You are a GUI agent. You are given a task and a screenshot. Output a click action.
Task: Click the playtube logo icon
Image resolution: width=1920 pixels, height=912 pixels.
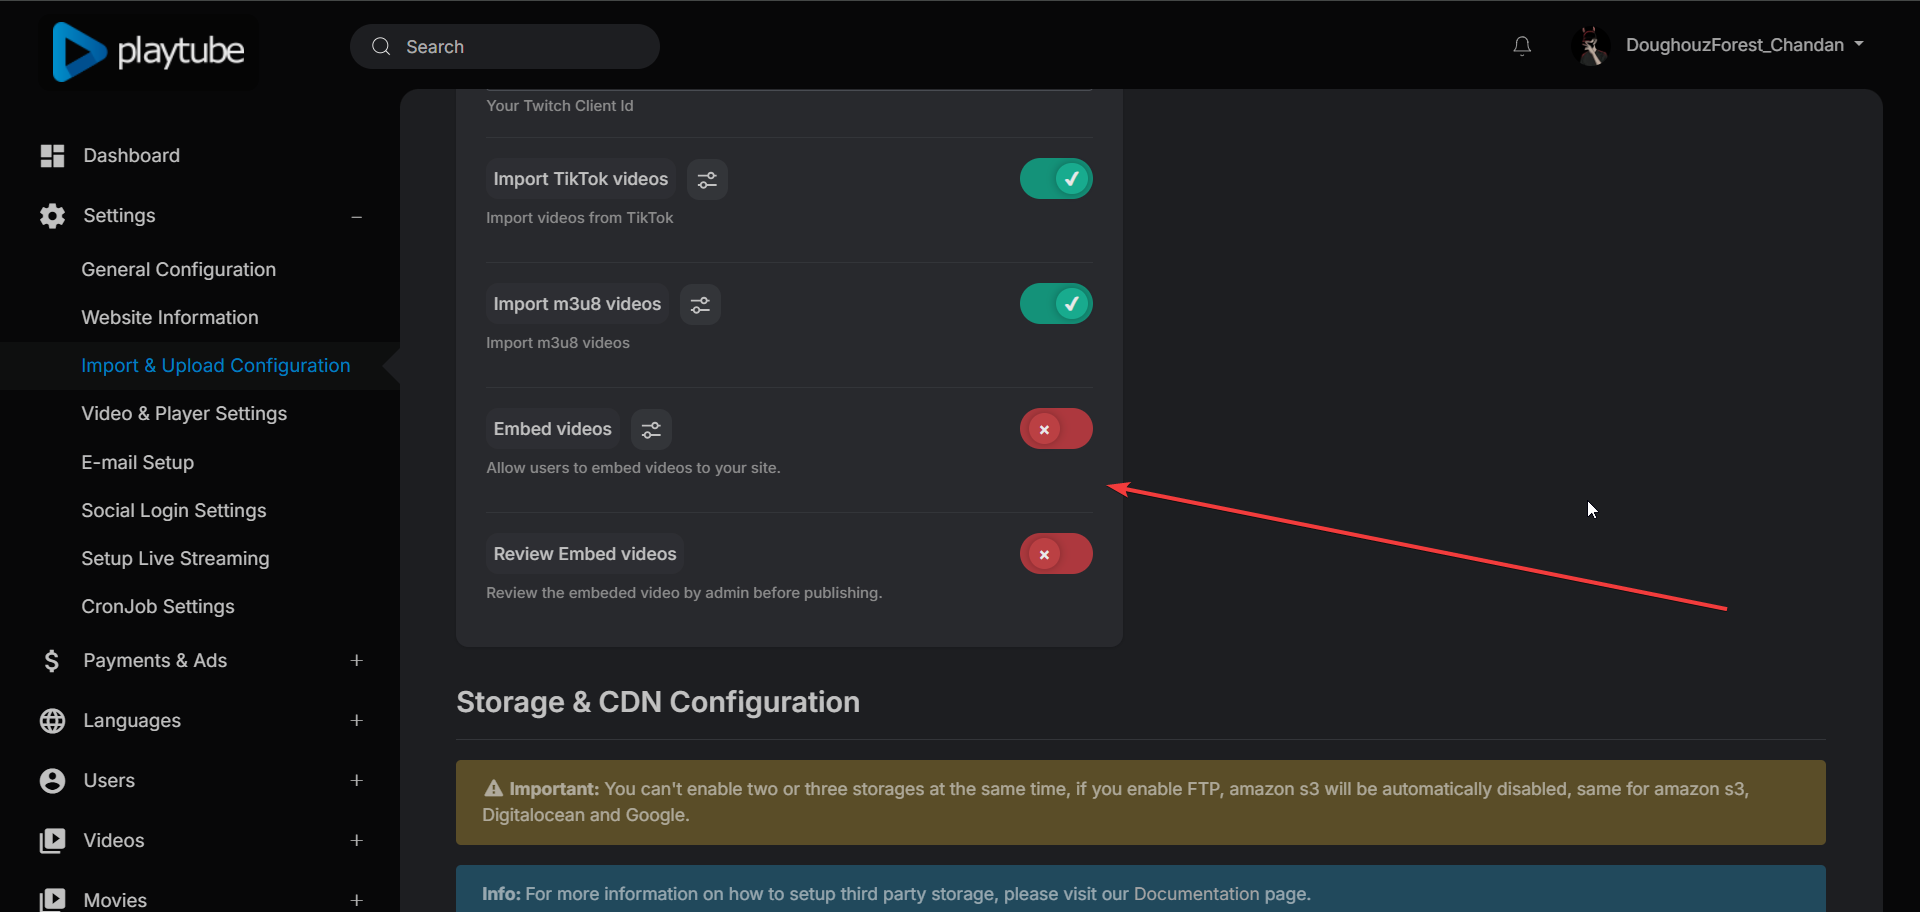coord(79,51)
